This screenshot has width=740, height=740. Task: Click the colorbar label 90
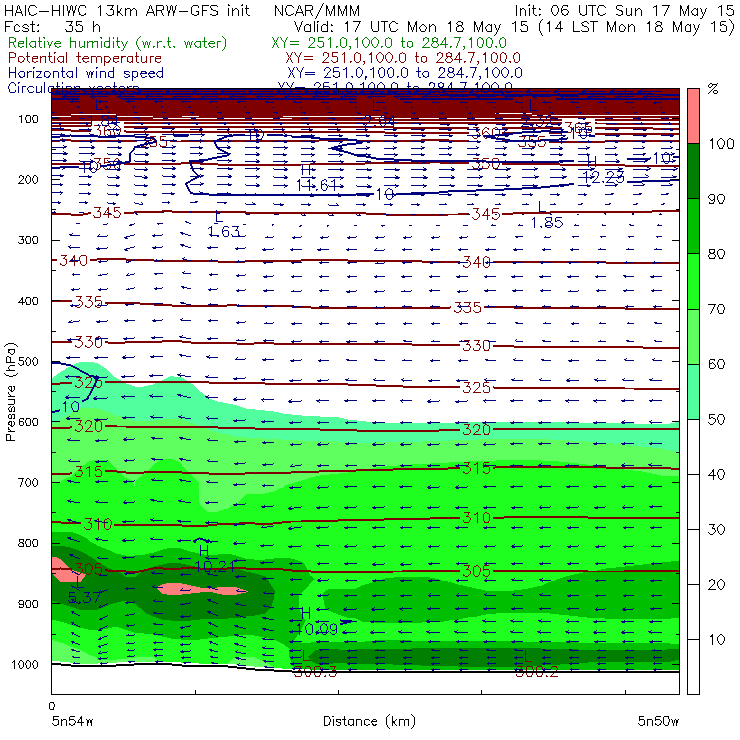click(x=716, y=199)
